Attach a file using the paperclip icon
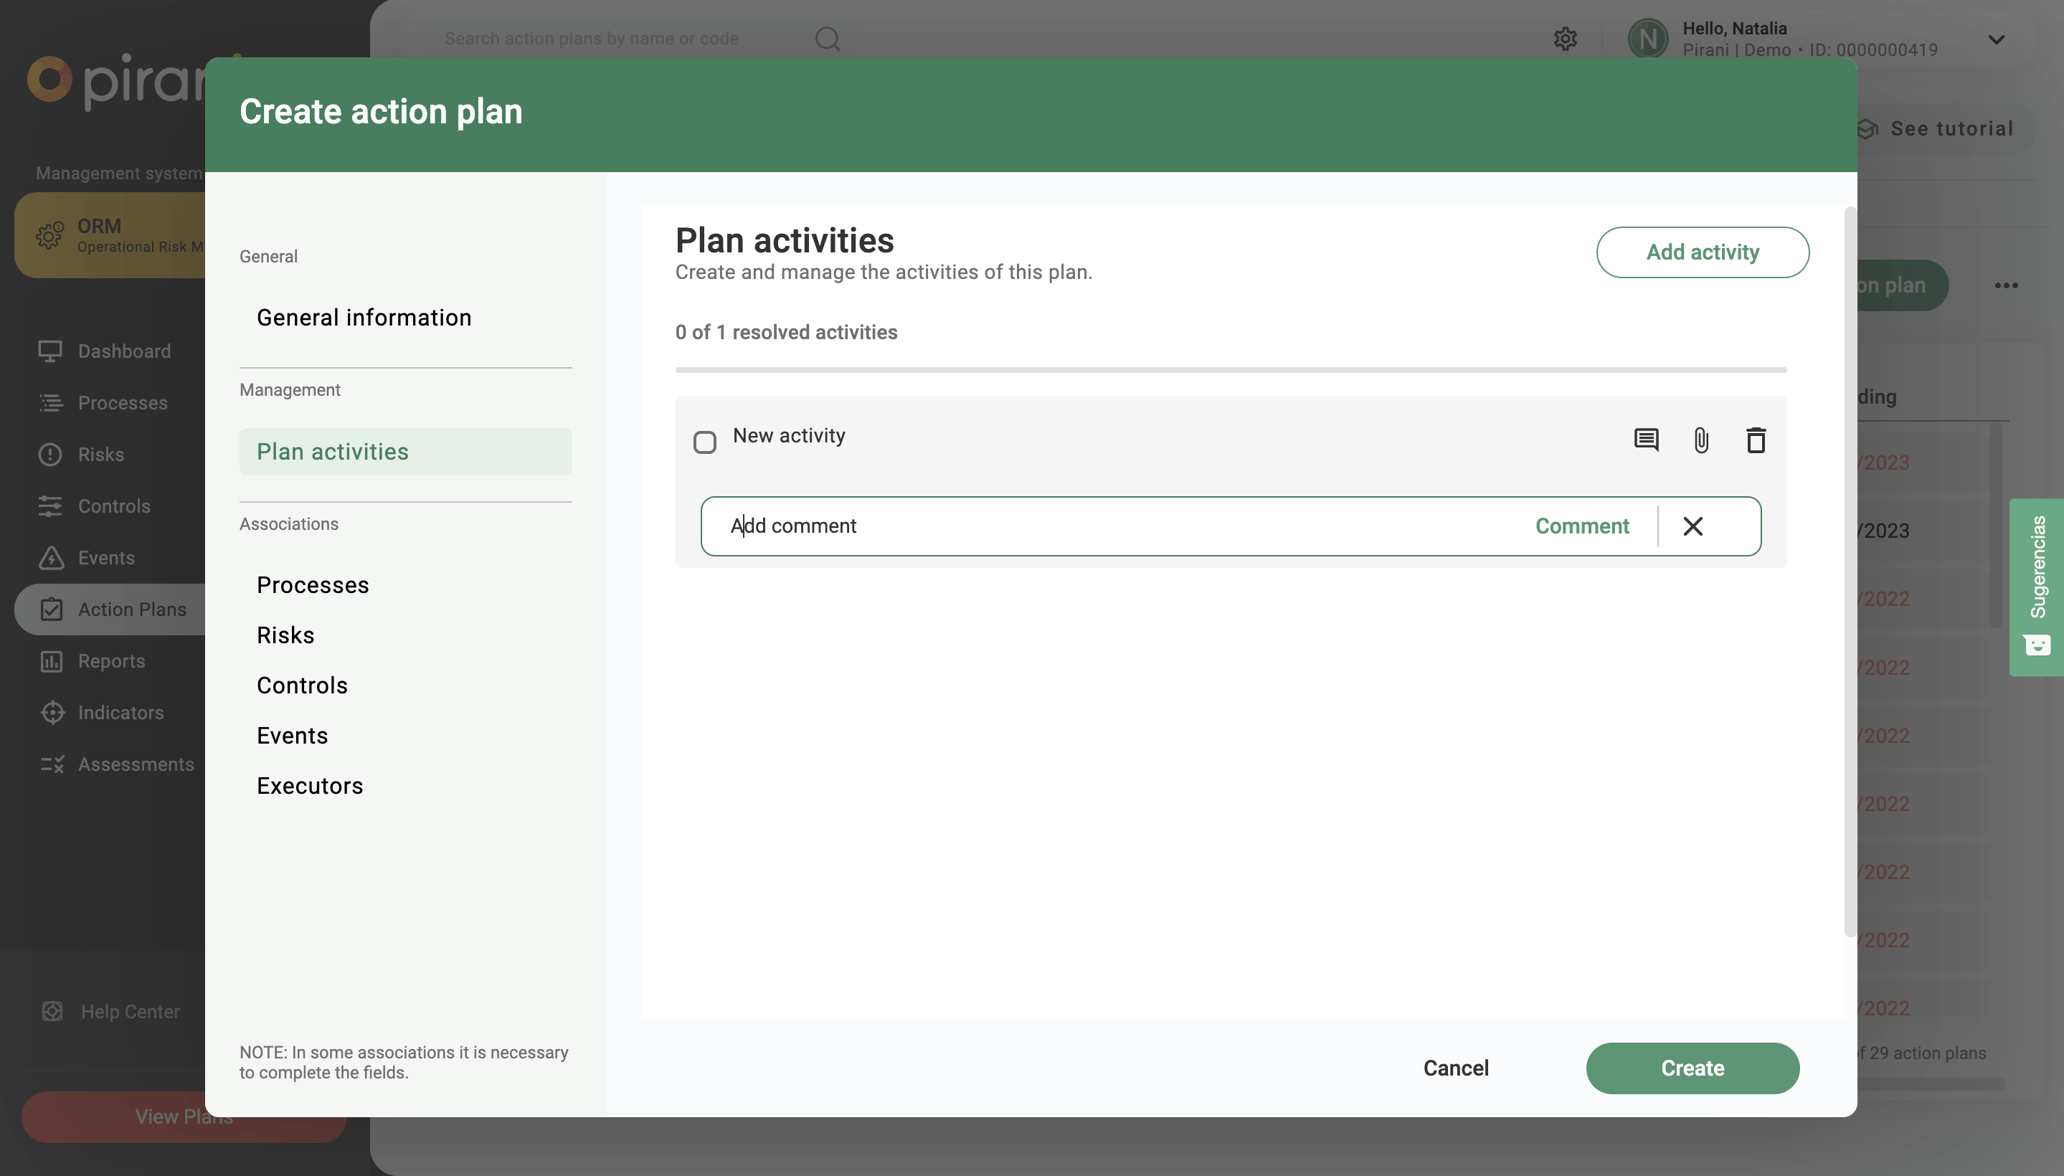The height and width of the screenshot is (1176, 2064). click(x=1701, y=440)
